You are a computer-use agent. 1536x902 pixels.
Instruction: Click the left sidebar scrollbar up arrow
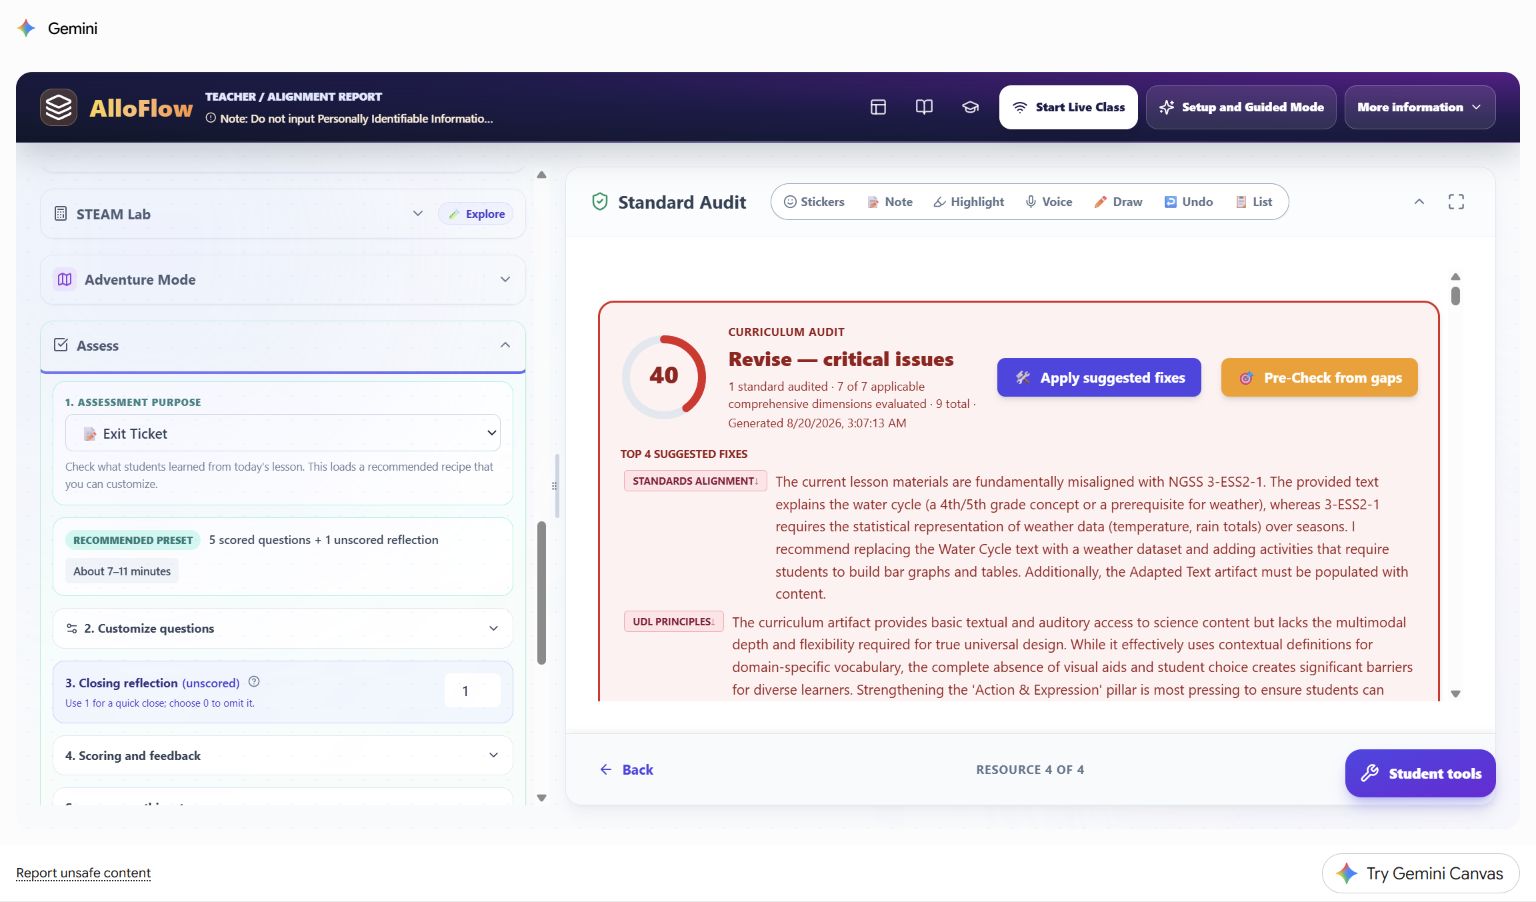(x=542, y=175)
